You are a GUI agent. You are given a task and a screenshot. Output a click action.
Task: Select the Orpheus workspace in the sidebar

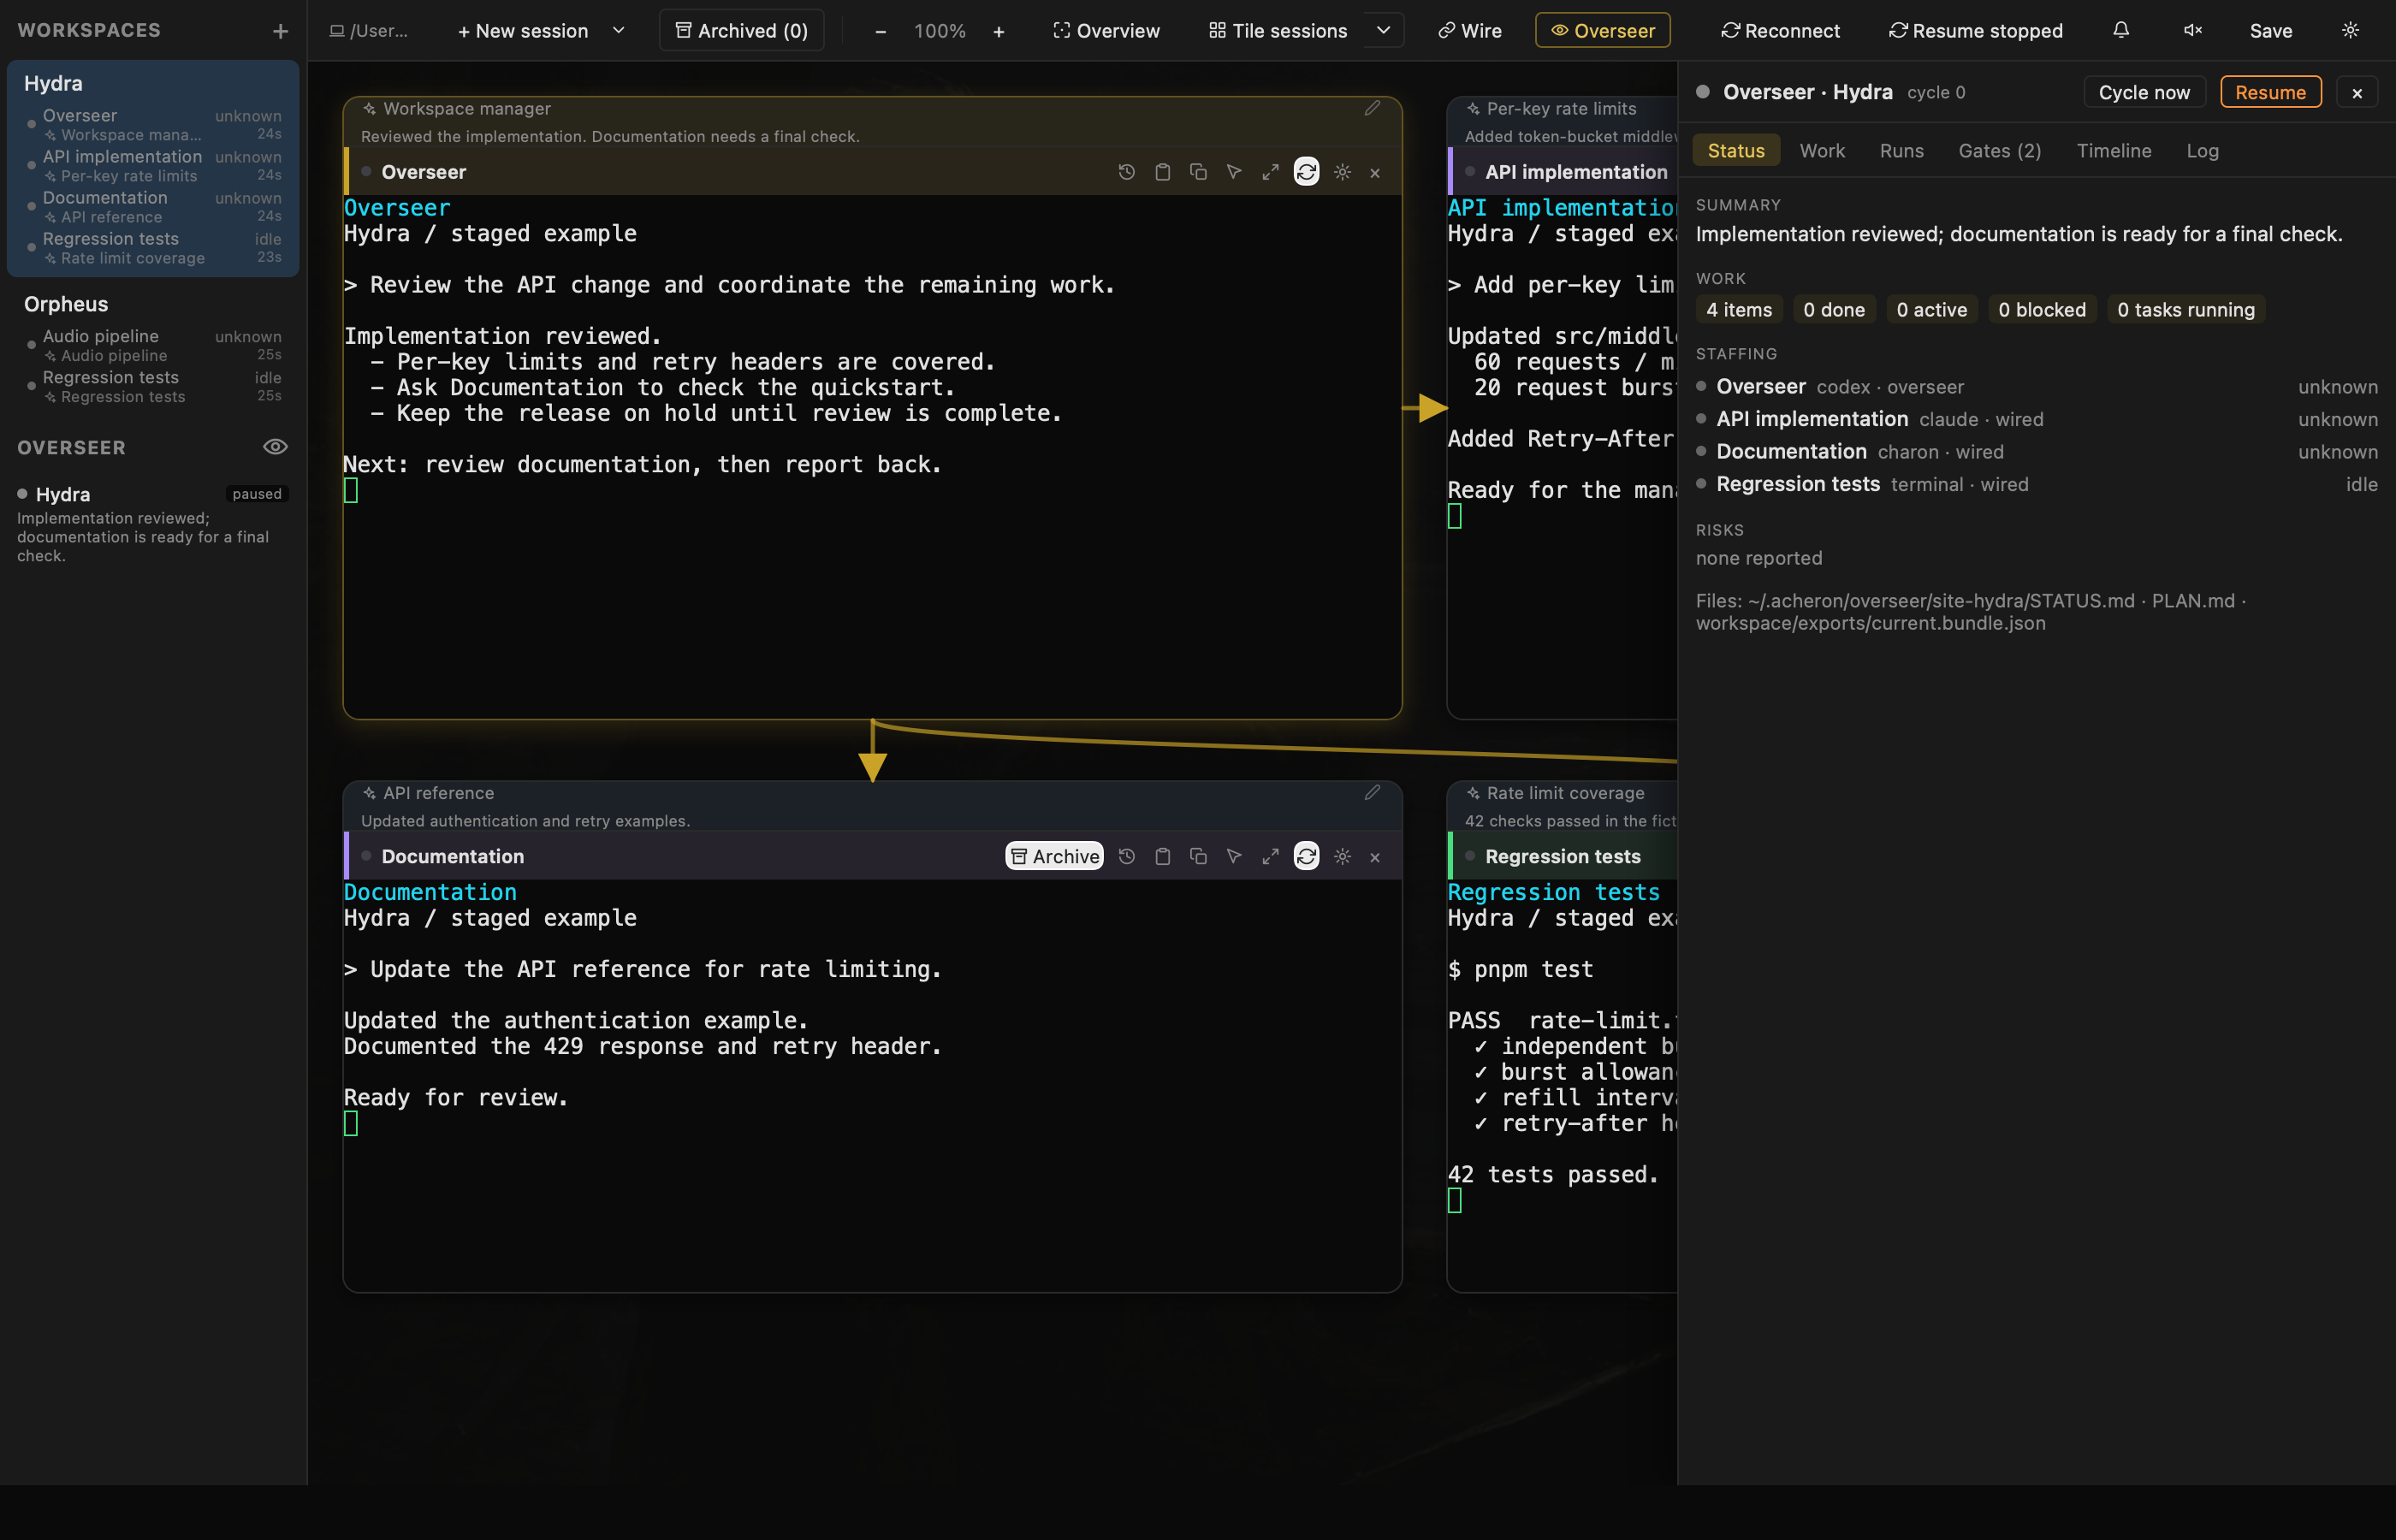[66, 304]
